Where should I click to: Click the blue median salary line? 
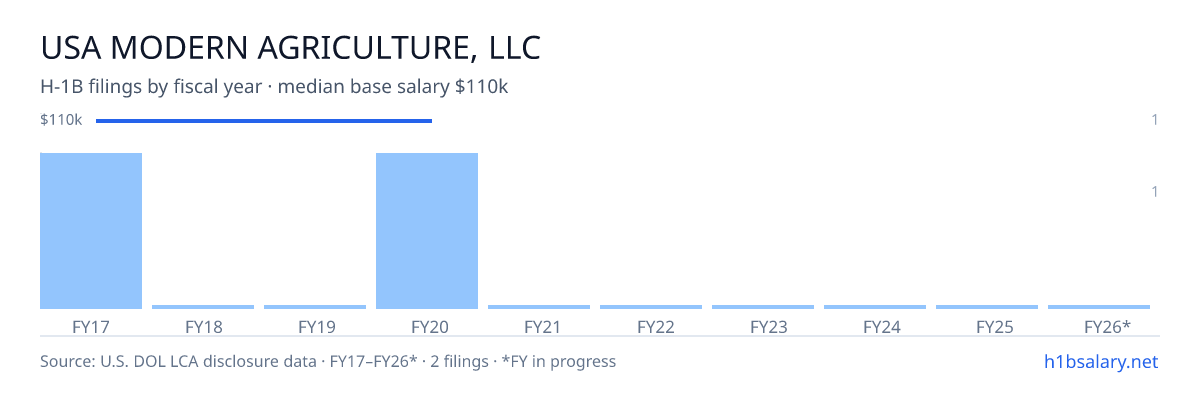pyautogui.click(x=264, y=121)
